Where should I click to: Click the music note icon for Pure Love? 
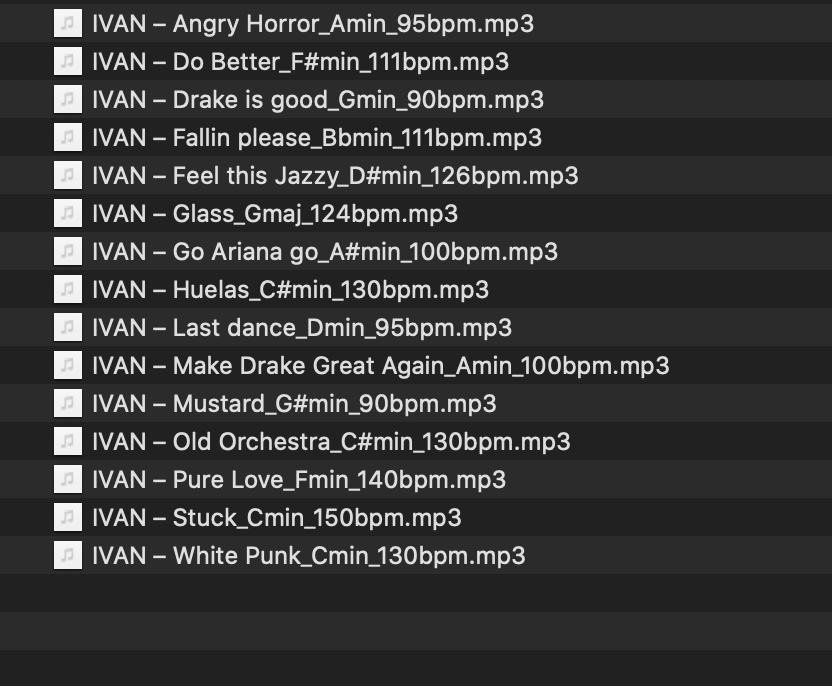pos(67,479)
